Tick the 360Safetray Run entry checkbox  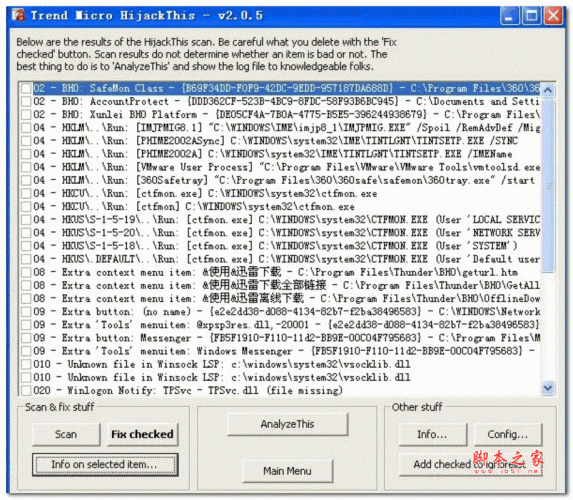click(x=26, y=180)
